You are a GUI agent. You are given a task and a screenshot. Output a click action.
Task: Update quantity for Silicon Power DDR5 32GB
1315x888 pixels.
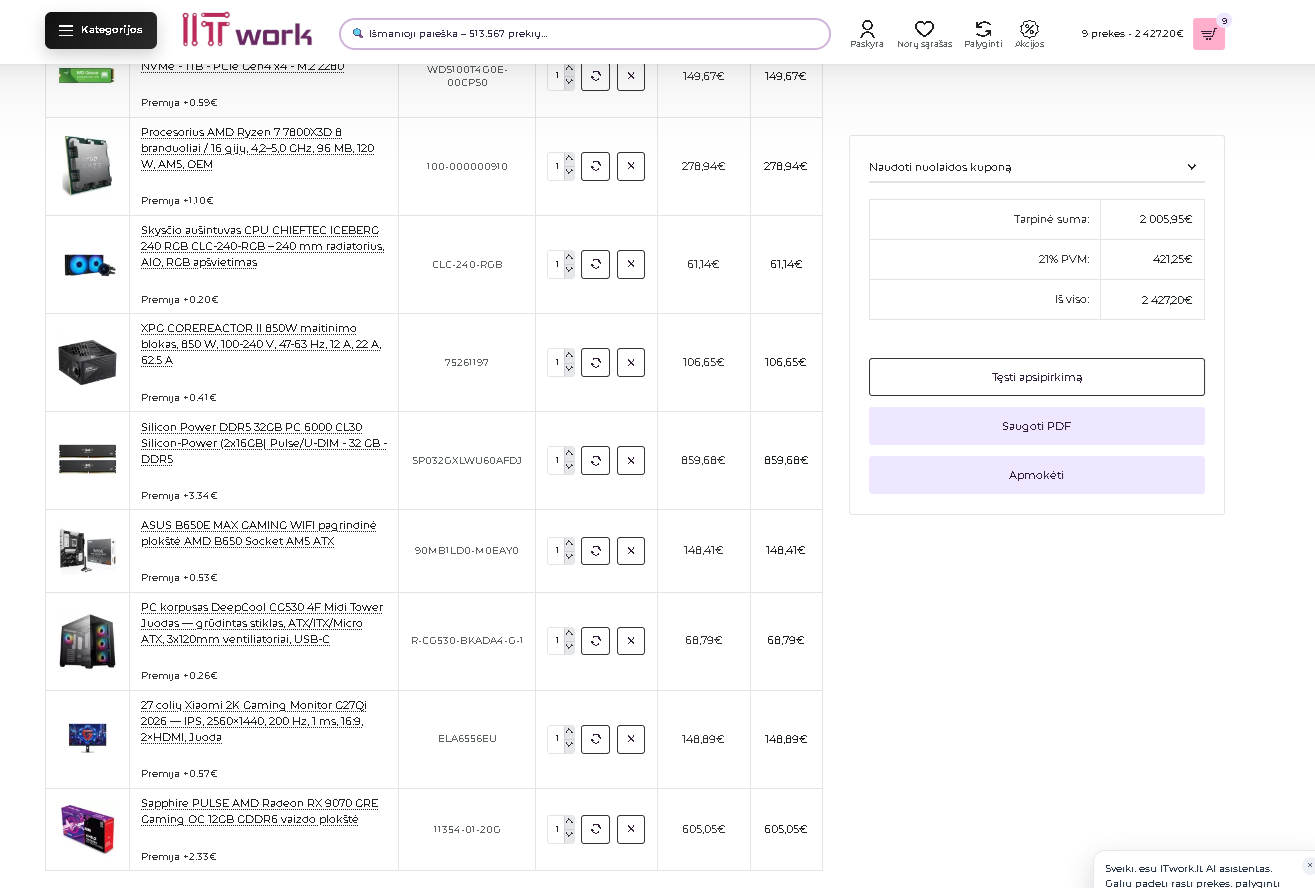595,460
